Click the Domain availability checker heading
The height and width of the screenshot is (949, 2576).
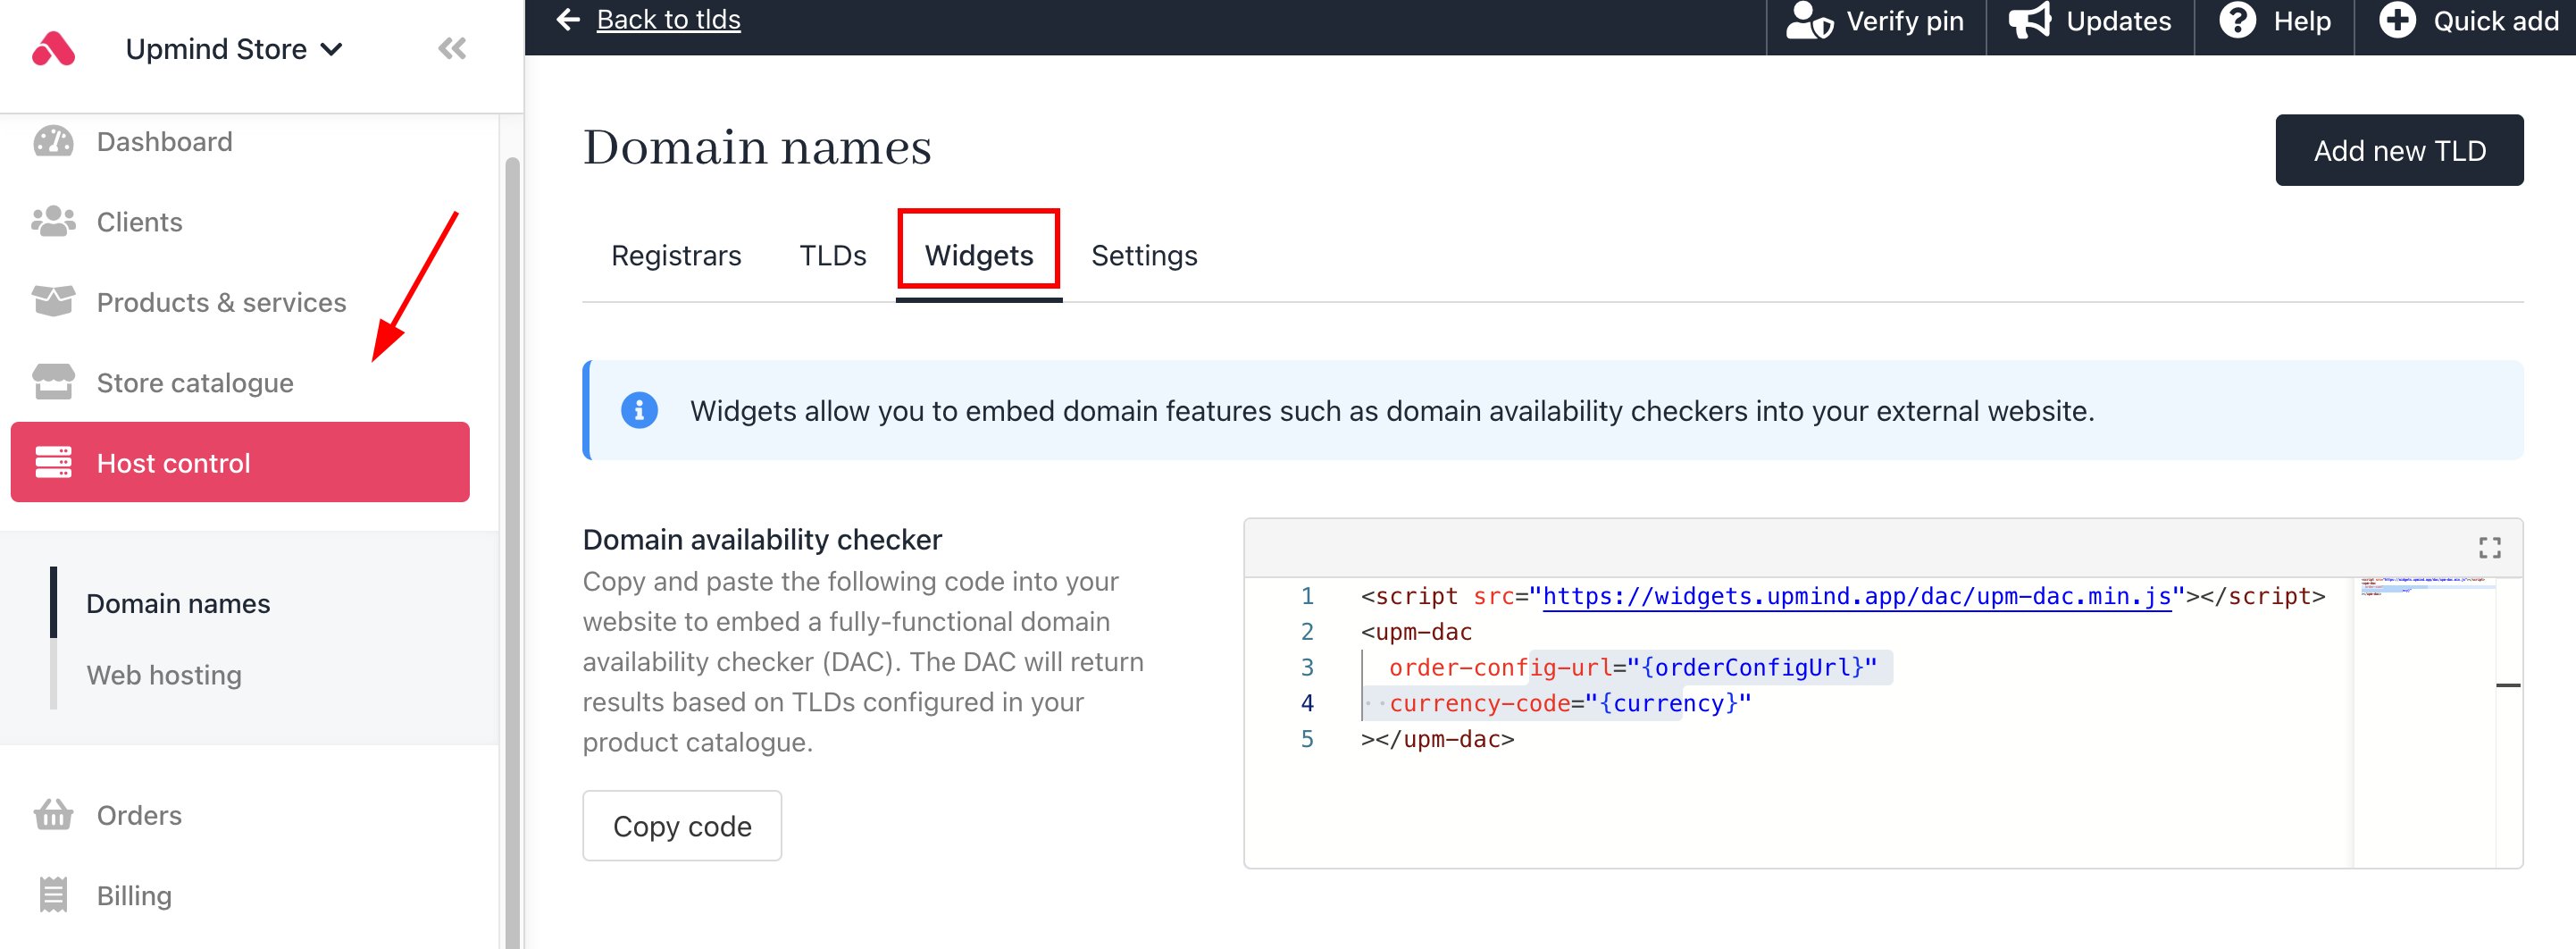[x=762, y=540]
